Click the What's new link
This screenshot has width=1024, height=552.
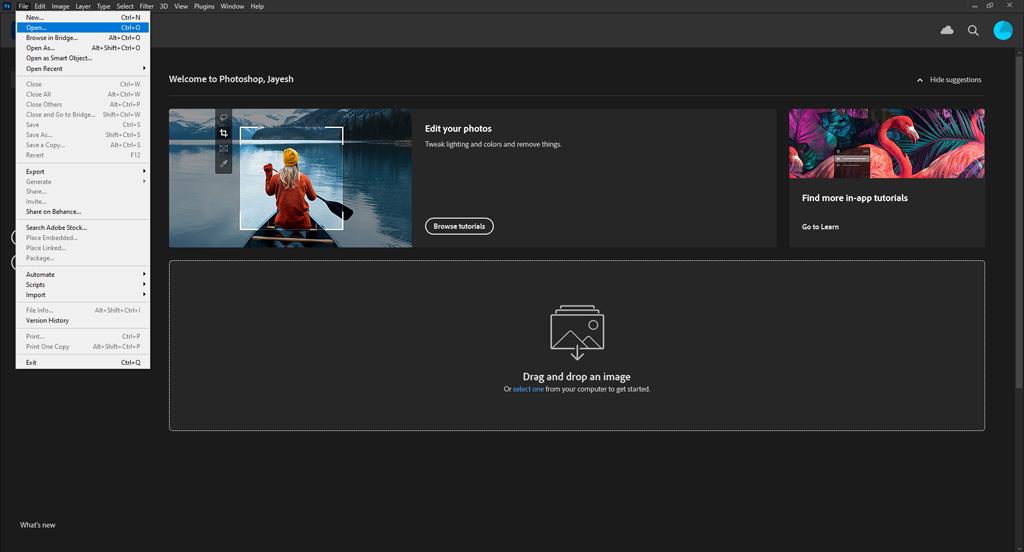(38, 525)
